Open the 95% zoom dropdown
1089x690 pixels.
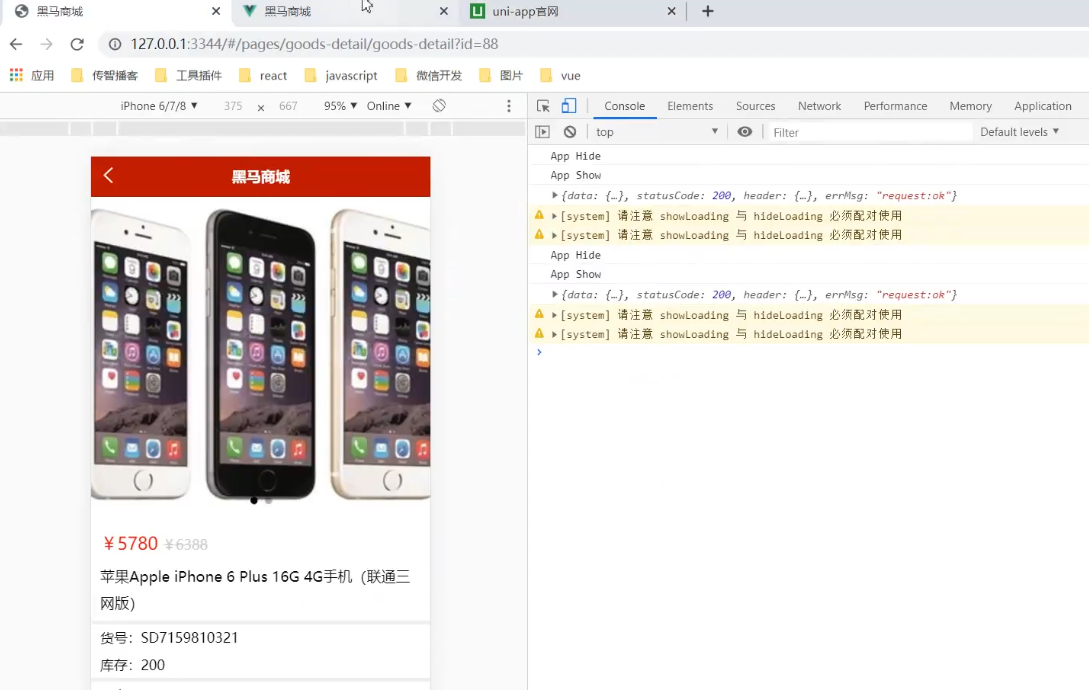point(340,106)
